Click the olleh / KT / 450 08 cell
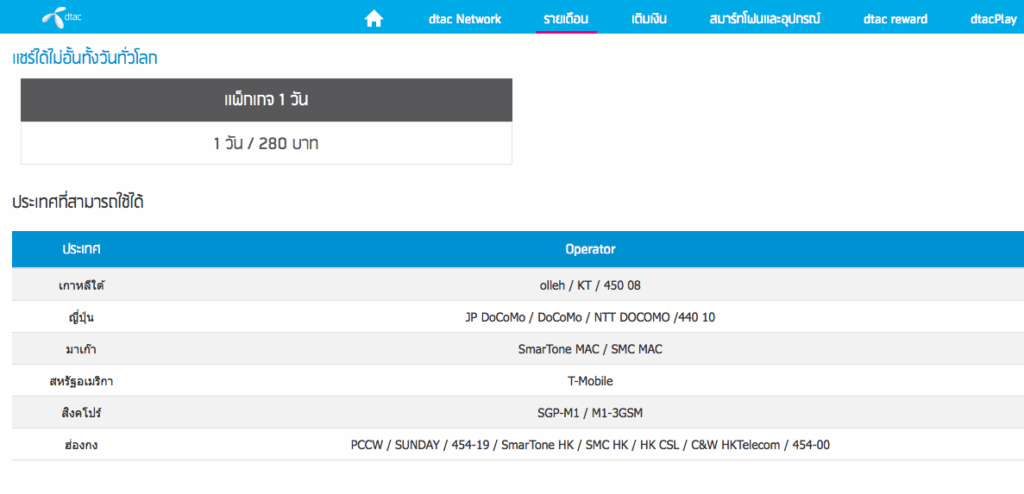This screenshot has height=494, width=1024. coord(590,285)
